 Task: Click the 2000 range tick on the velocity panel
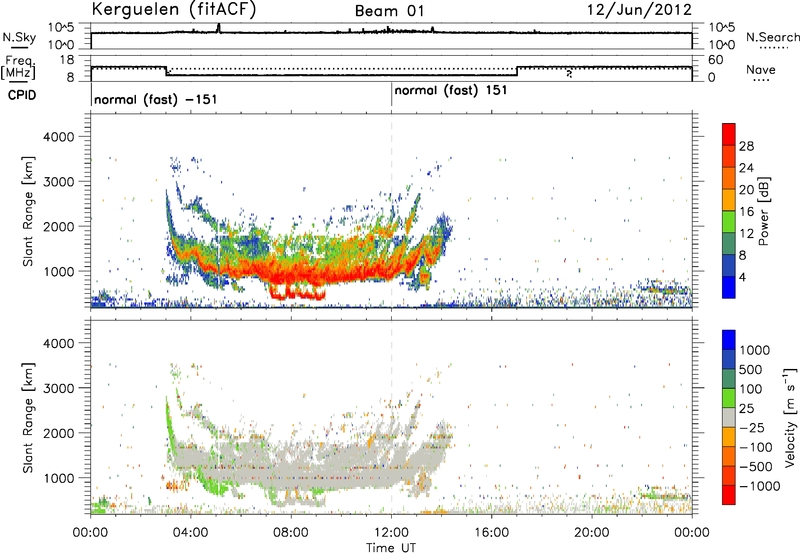(x=59, y=433)
